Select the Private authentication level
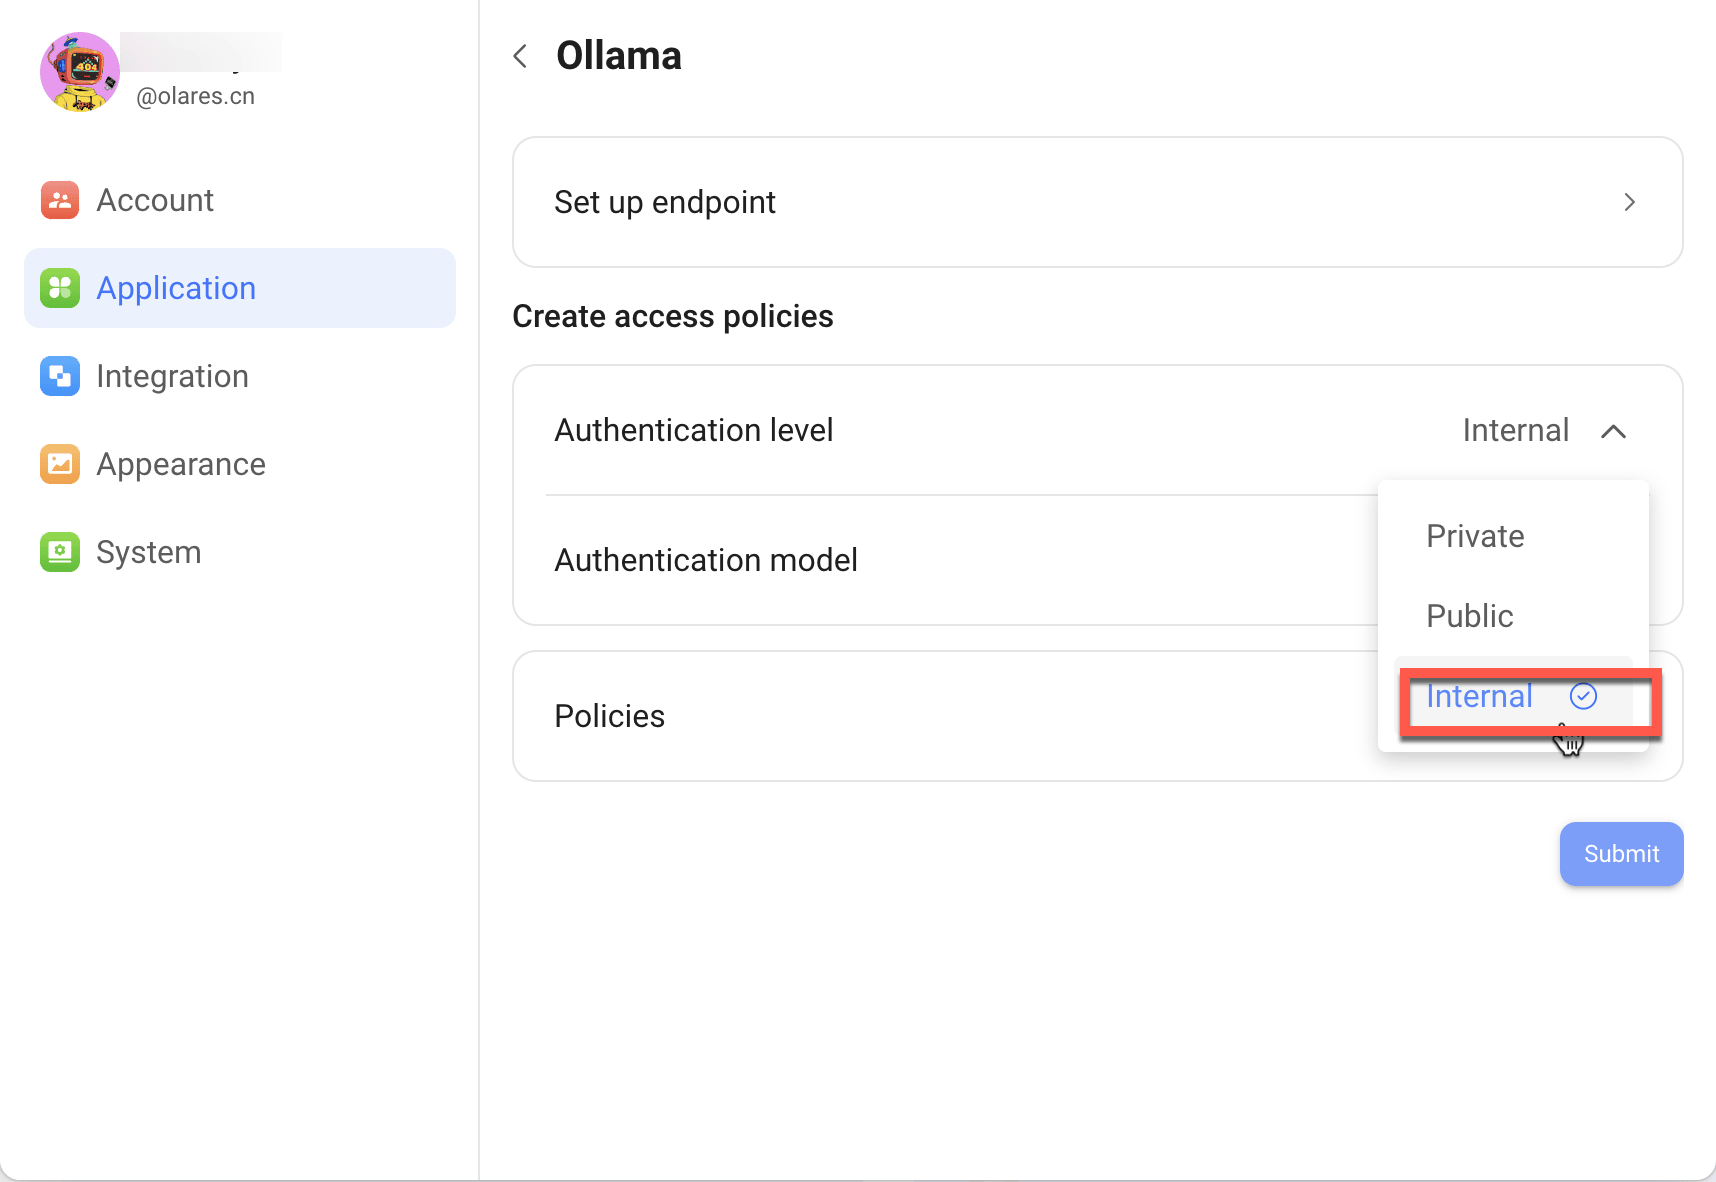The width and height of the screenshot is (1716, 1182). (1475, 536)
